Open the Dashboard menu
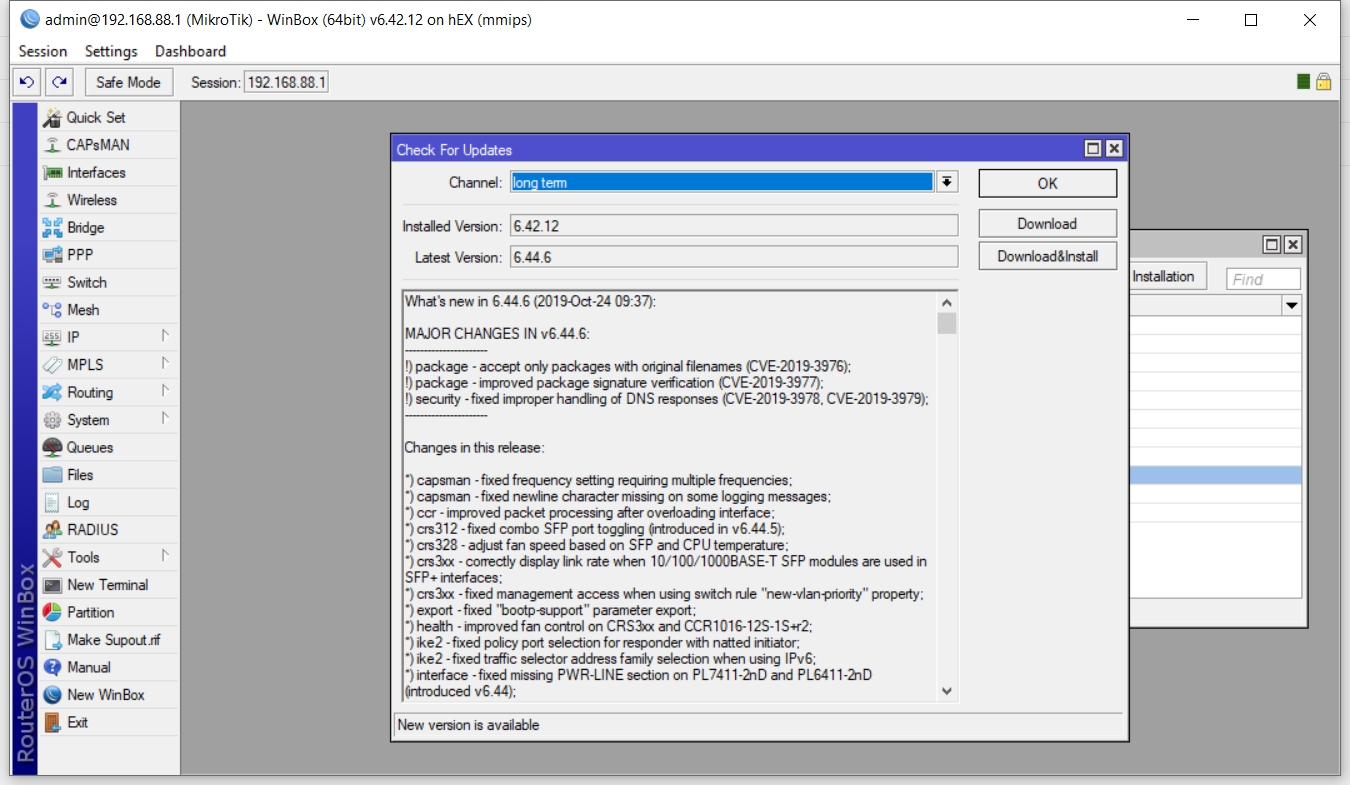This screenshot has width=1350, height=785. 190,51
